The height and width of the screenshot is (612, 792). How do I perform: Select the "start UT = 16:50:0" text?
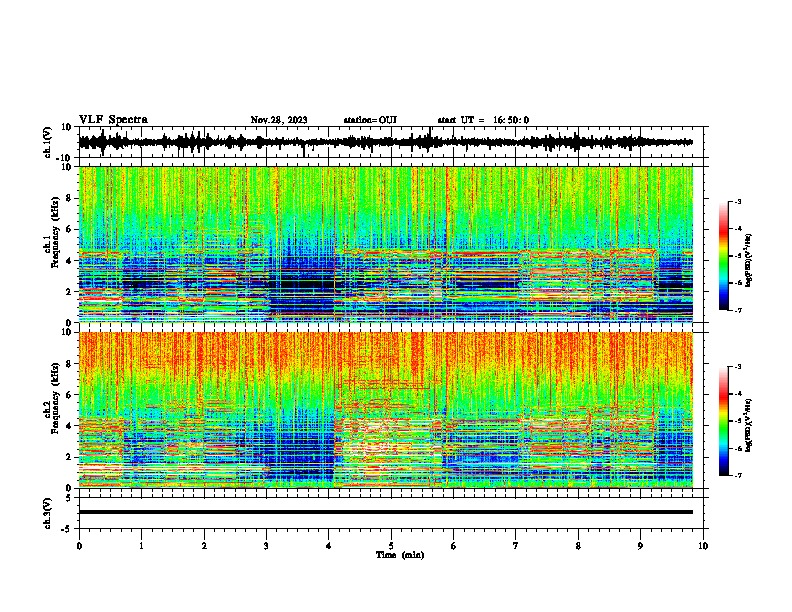pos(483,120)
